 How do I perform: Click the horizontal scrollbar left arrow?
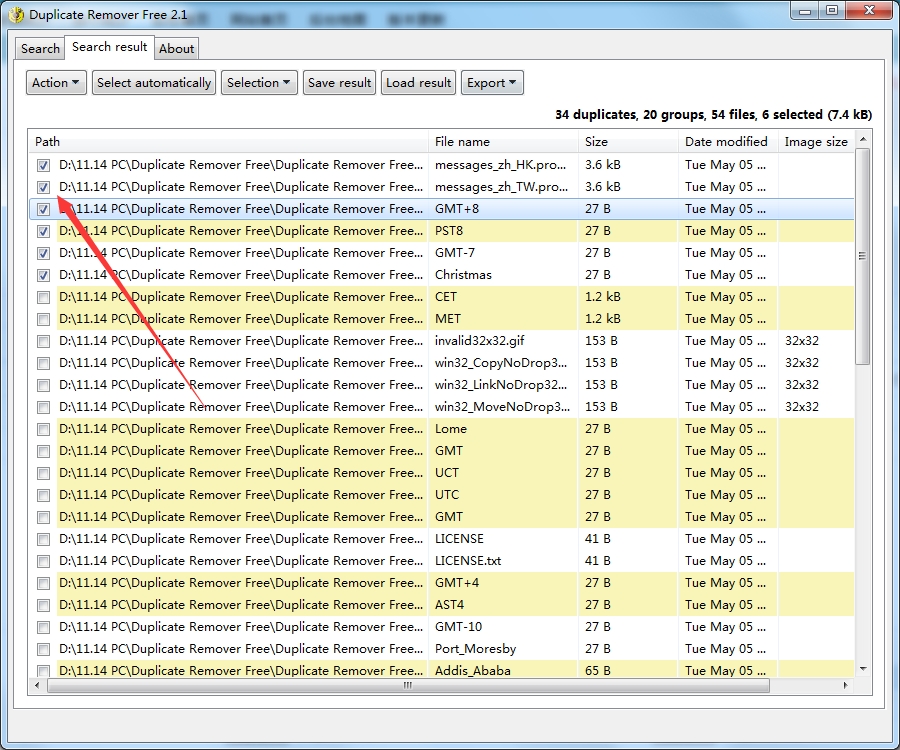tap(38, 686)
